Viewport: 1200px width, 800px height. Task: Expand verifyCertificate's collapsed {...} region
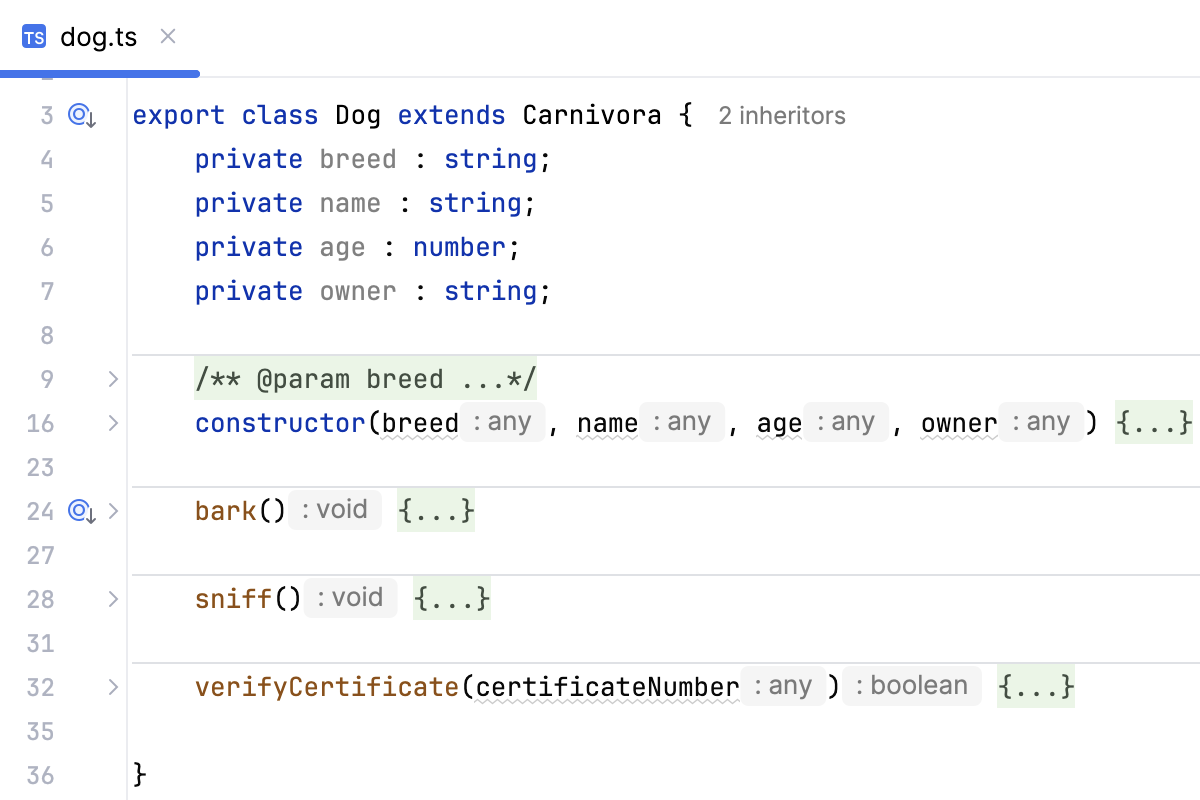click(x=1035, y=686)
